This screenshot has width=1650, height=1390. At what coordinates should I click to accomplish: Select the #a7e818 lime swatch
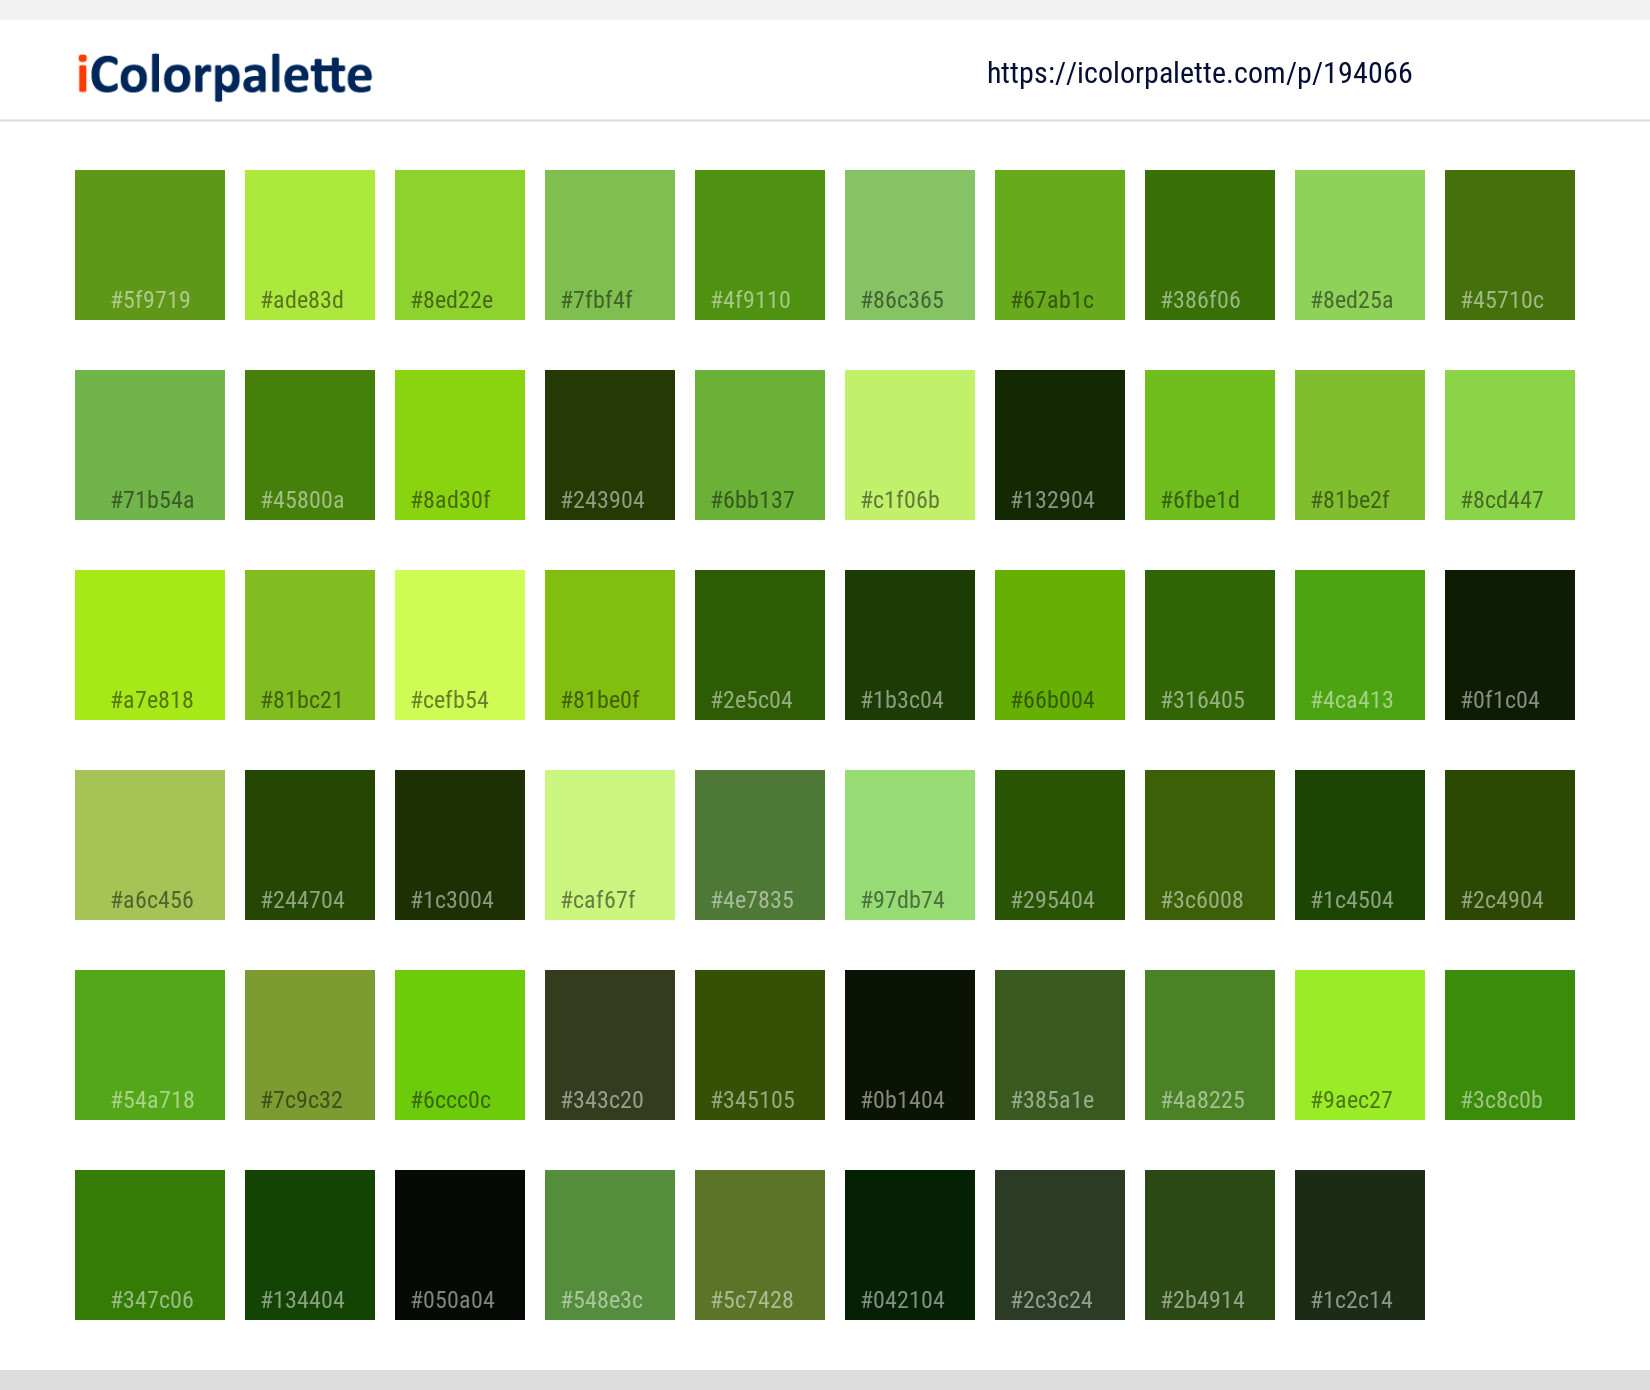point(150,645)
